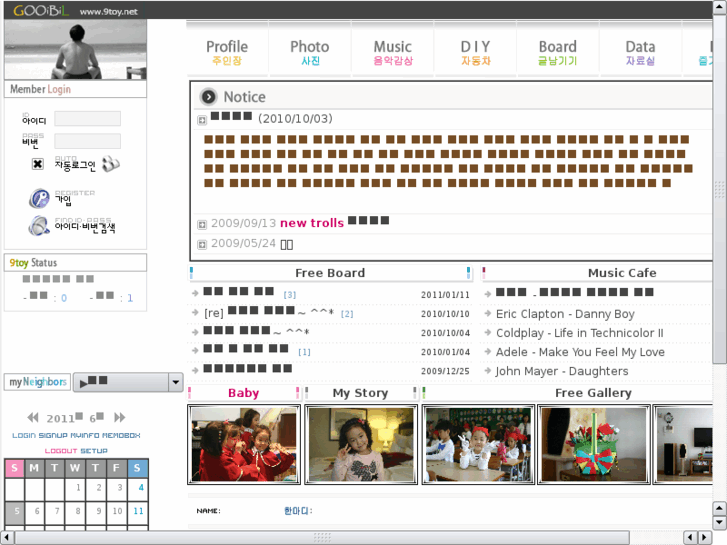Toggle the auto login checkbox
Screen dimensions: 727x545
[x=38, y=164]
